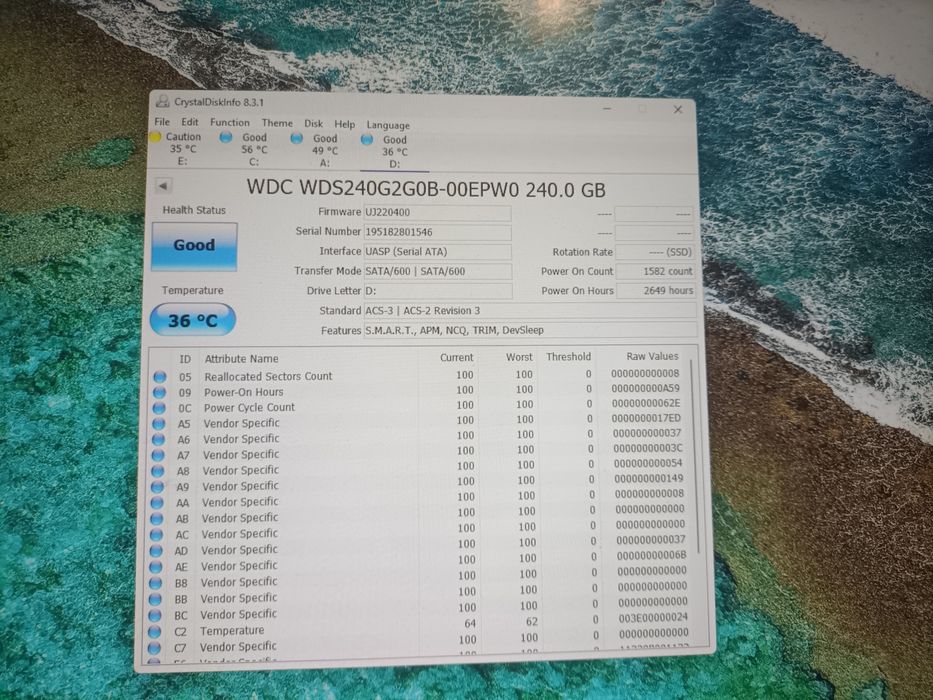Screen dimensions: 933x700
Task: Open the Language menu
Action: click(388, 125)
